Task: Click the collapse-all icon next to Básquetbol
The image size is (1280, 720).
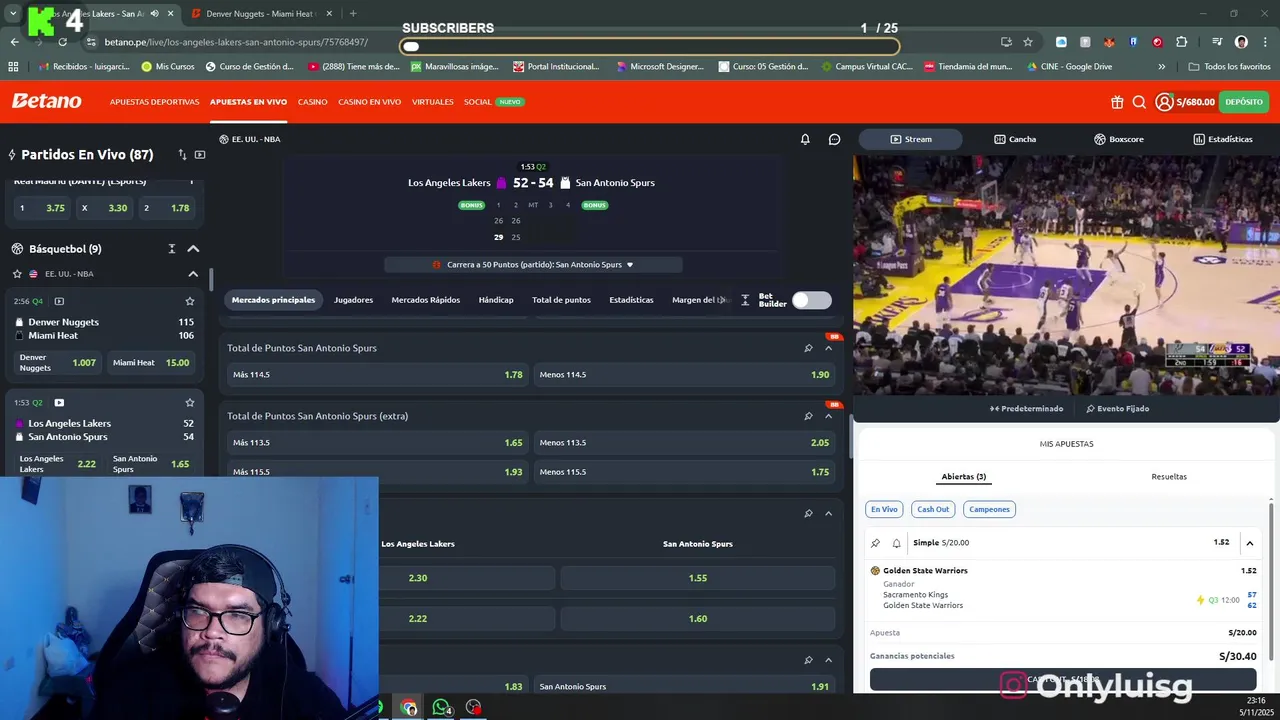Action: (171, 249)
